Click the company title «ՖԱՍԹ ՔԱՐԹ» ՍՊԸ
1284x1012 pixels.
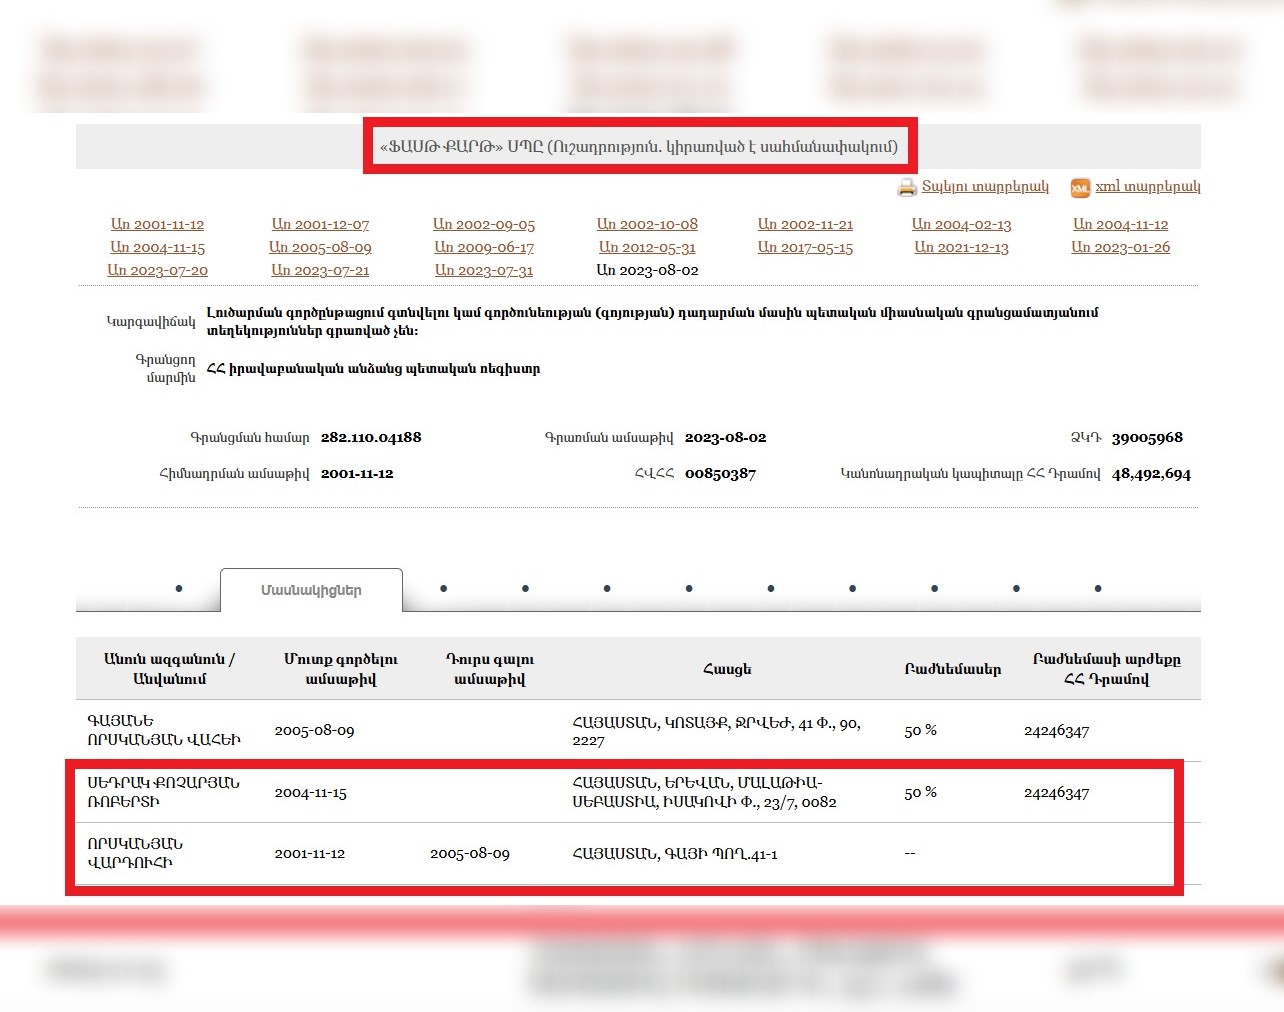(x=639, y=147)
